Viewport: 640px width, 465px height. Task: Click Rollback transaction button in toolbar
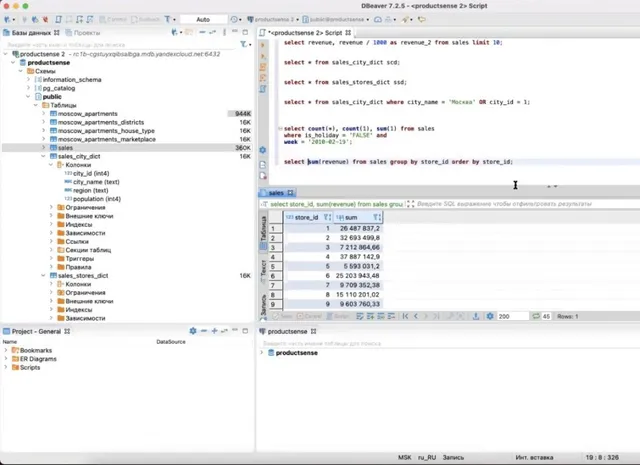point(145,19)
